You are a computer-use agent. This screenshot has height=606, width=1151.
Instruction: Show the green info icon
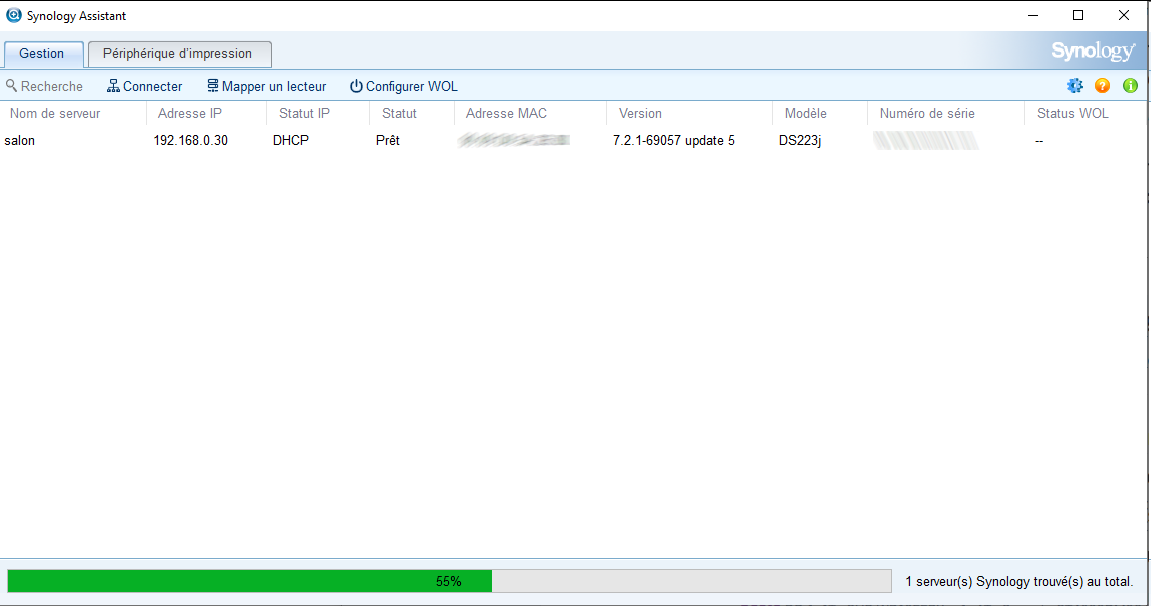point(1130,86)
